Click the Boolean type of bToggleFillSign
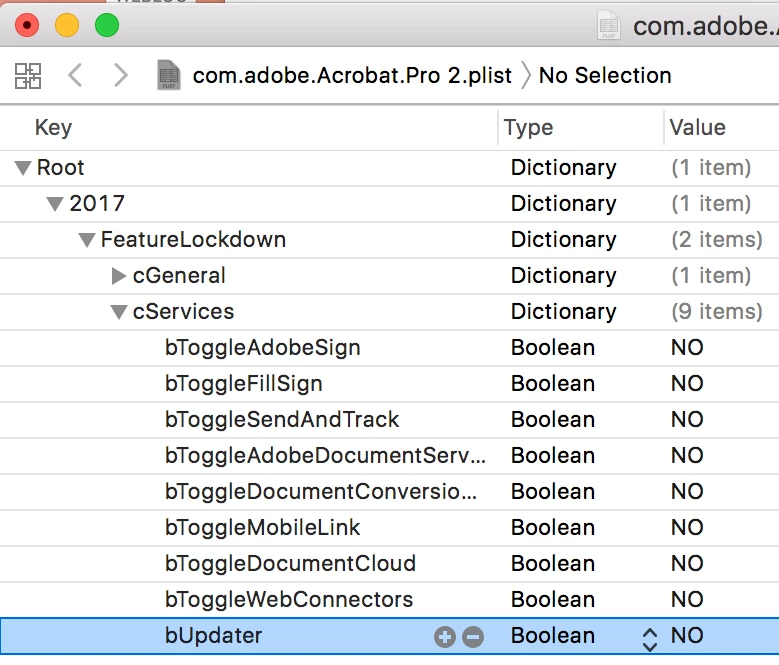This screenshot has width=779, height=665. point(553,384)
